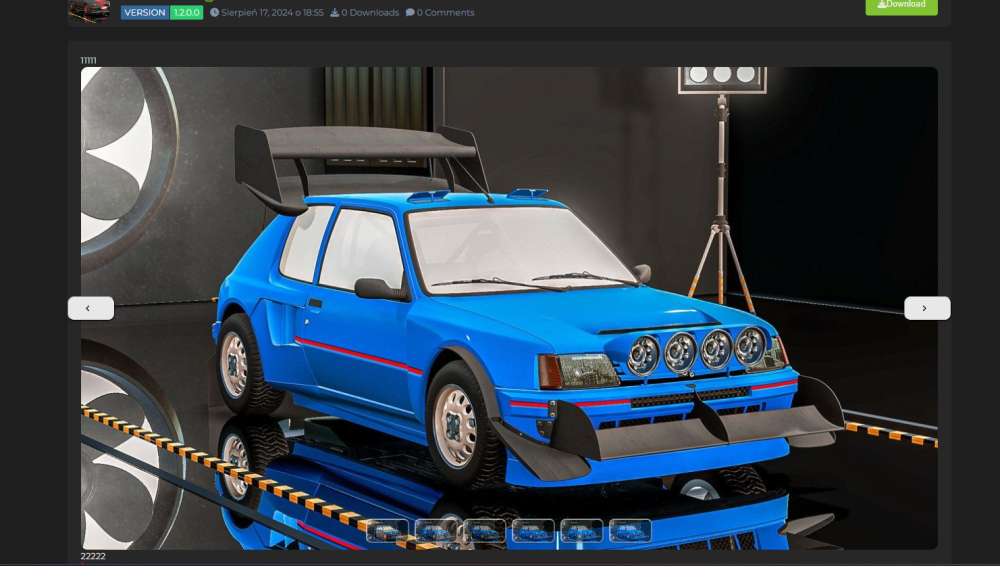The image size is (1000, 566).
Task: Select the fifth gallery thumbnail
Action: [582, 531]
